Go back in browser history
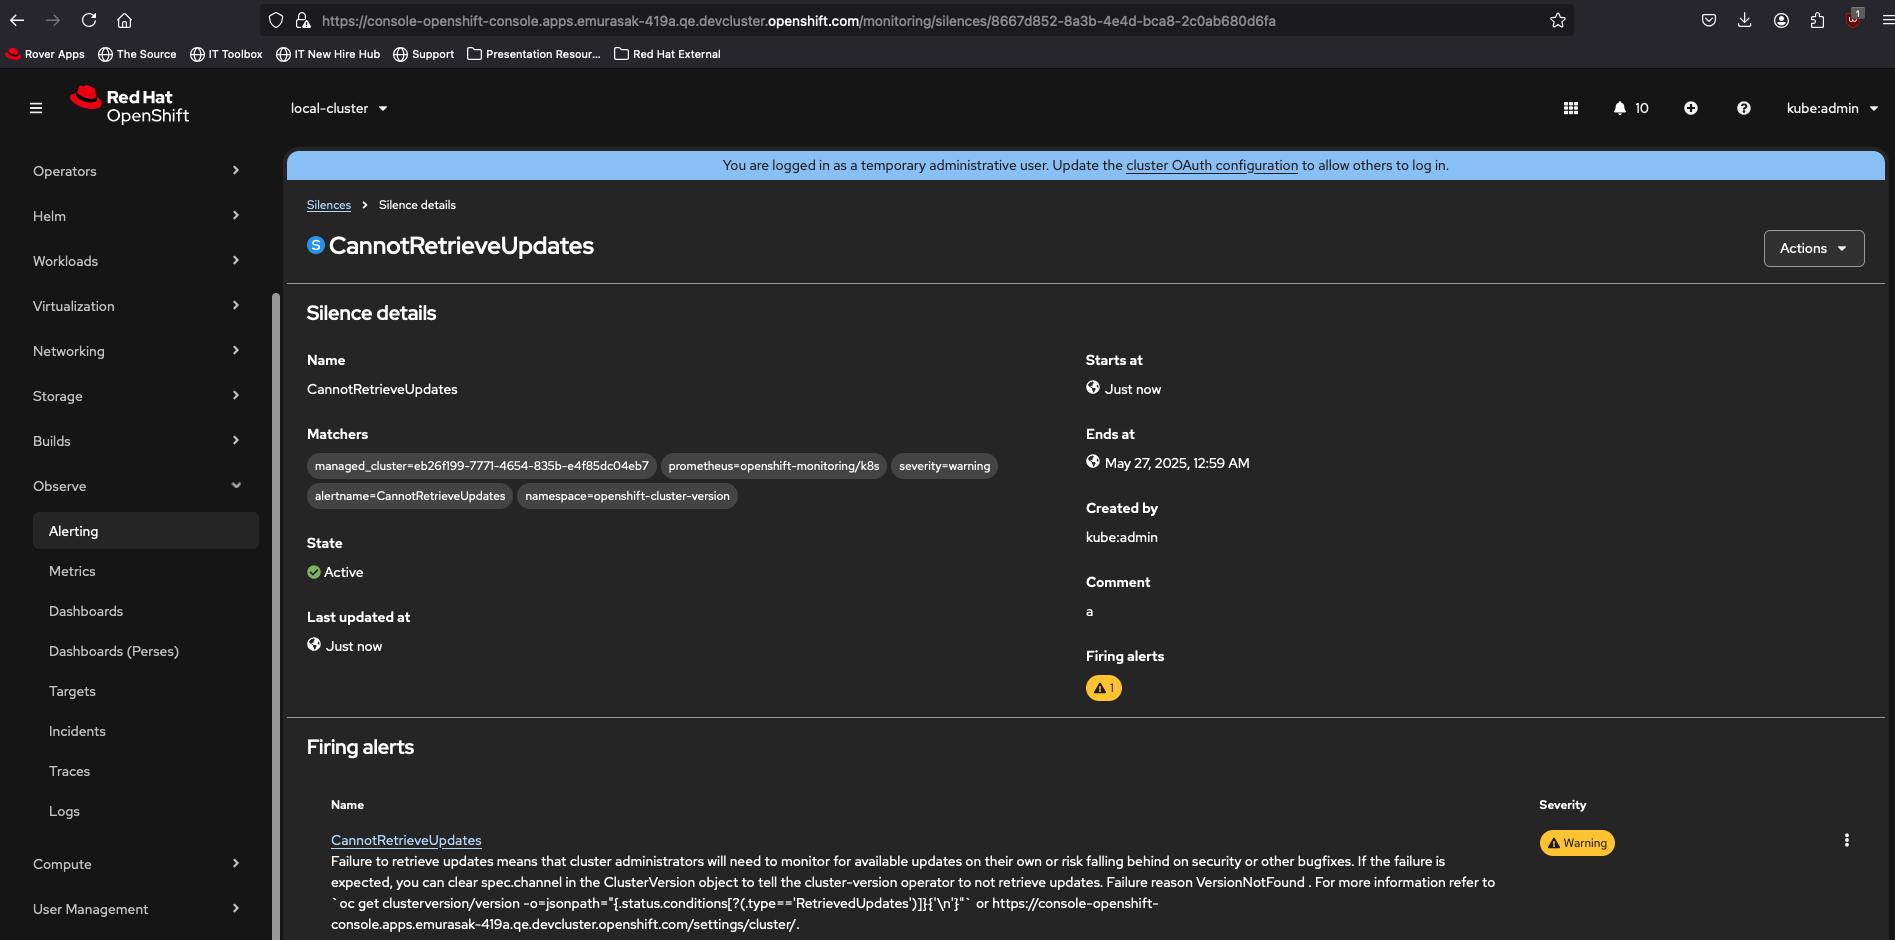This screenshot has height=940, width=1895. point(17,20)
